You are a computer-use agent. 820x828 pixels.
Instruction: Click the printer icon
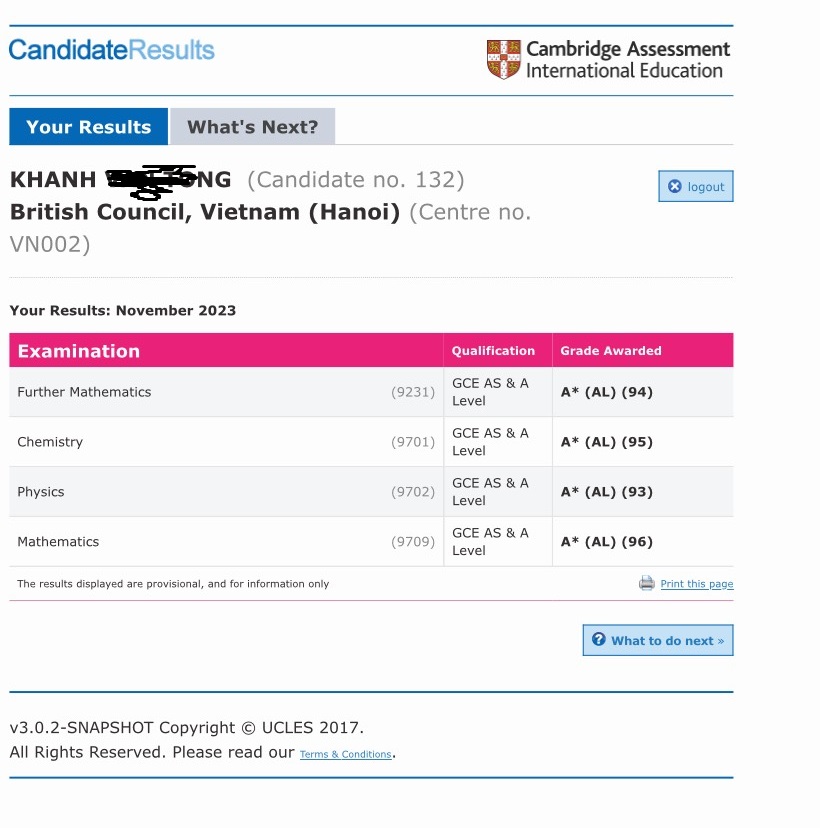click(x=647, y=583)
